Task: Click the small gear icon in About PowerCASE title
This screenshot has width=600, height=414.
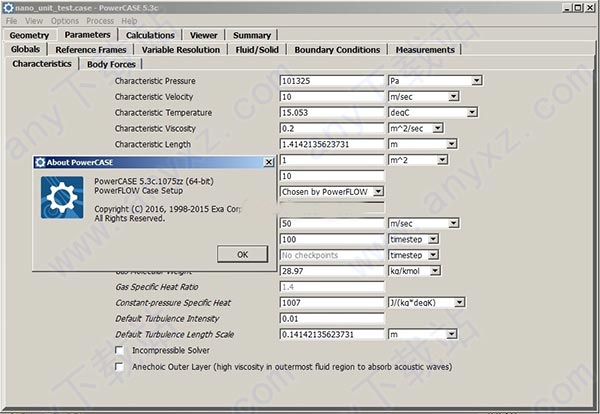Action: click(40, 162)
